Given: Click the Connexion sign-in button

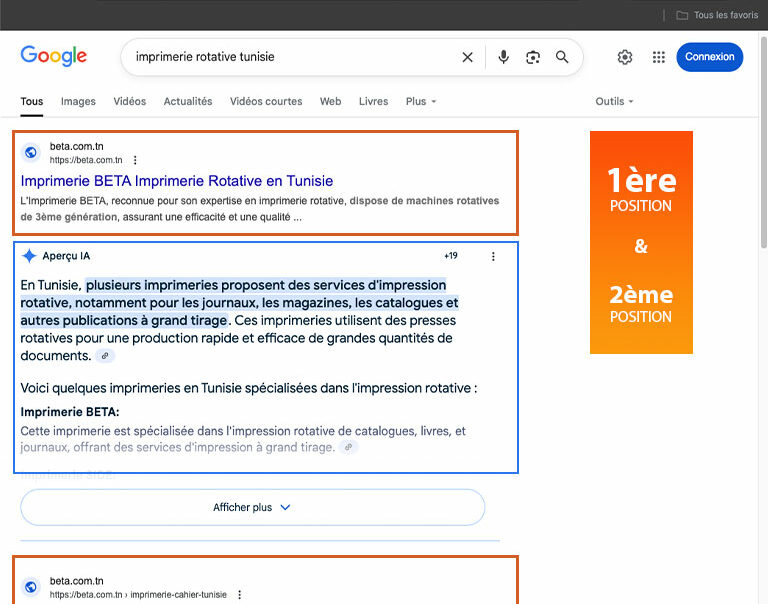Looking at the screenshot, I should [709, 57].
